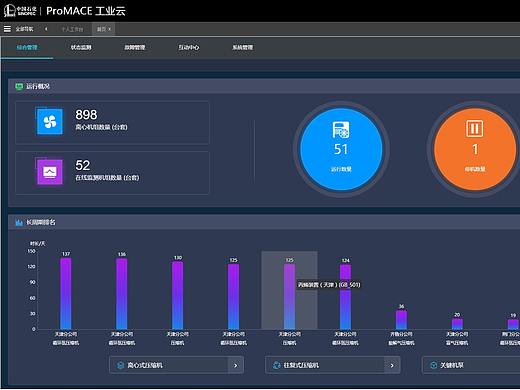Click the 全部导航 navigation label
Screen dimensions: 520x390
24,29
